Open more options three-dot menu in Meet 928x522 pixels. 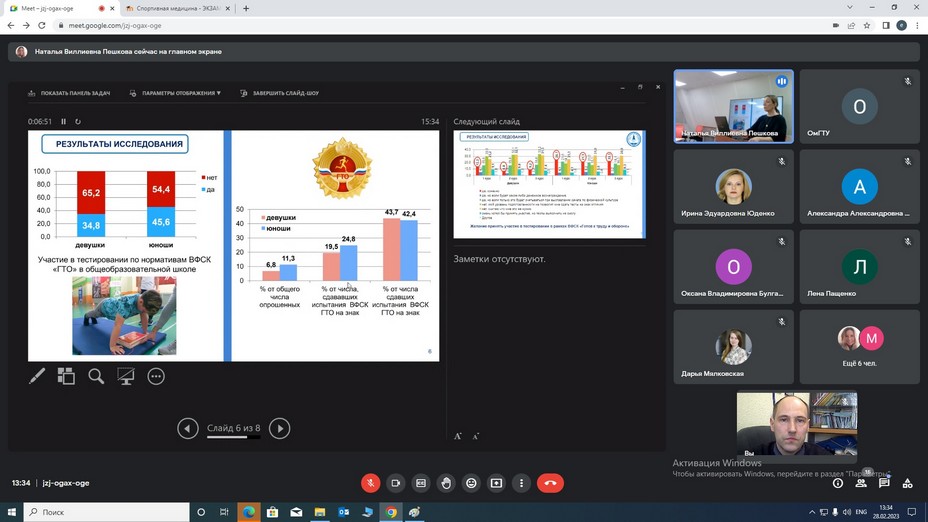click(x=521, y=483)
